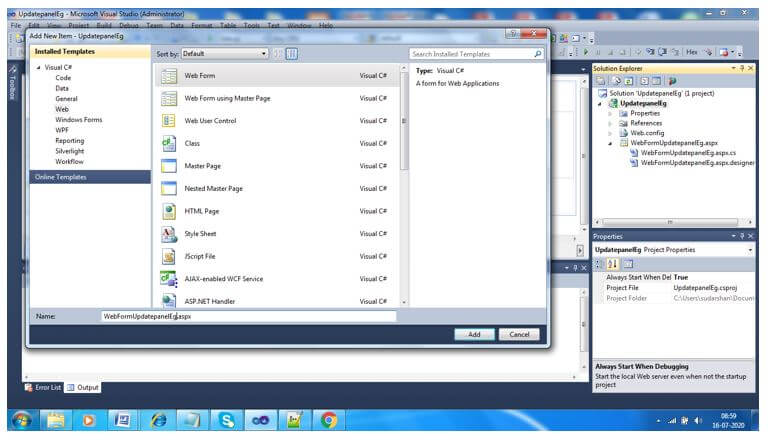The image size is (773, 441).
Task: Click the volume icon in system tray
Action: pyautogui.click(x=698, y=420)
